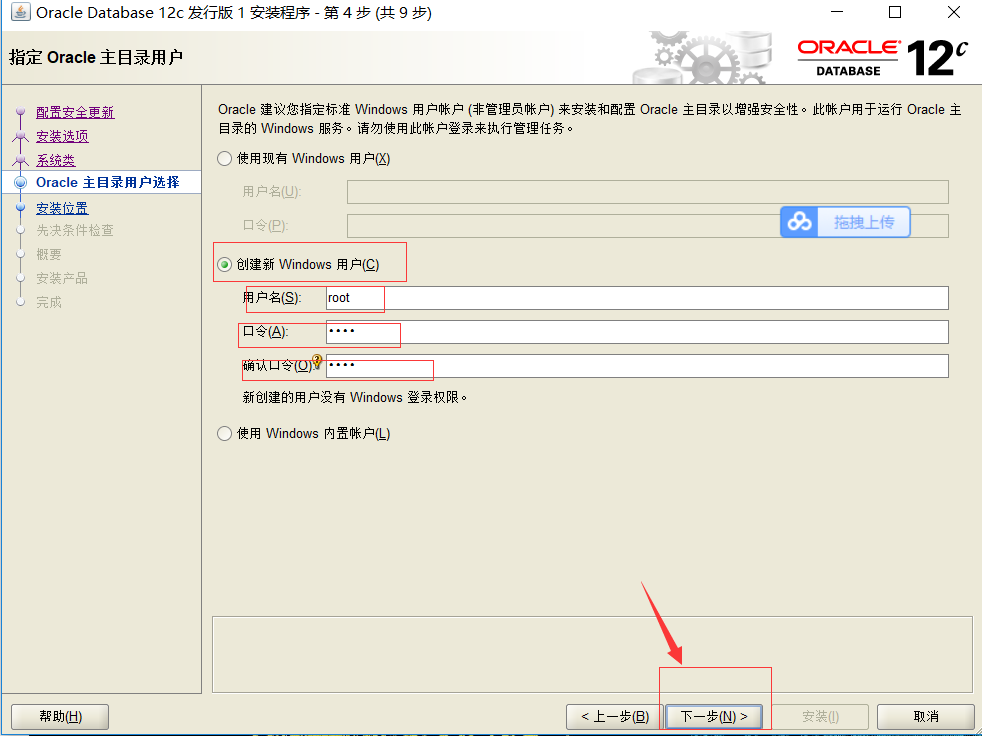Viewport: 982px width, 736px height.
Task: Close the installer window
Action: (954, 12)
